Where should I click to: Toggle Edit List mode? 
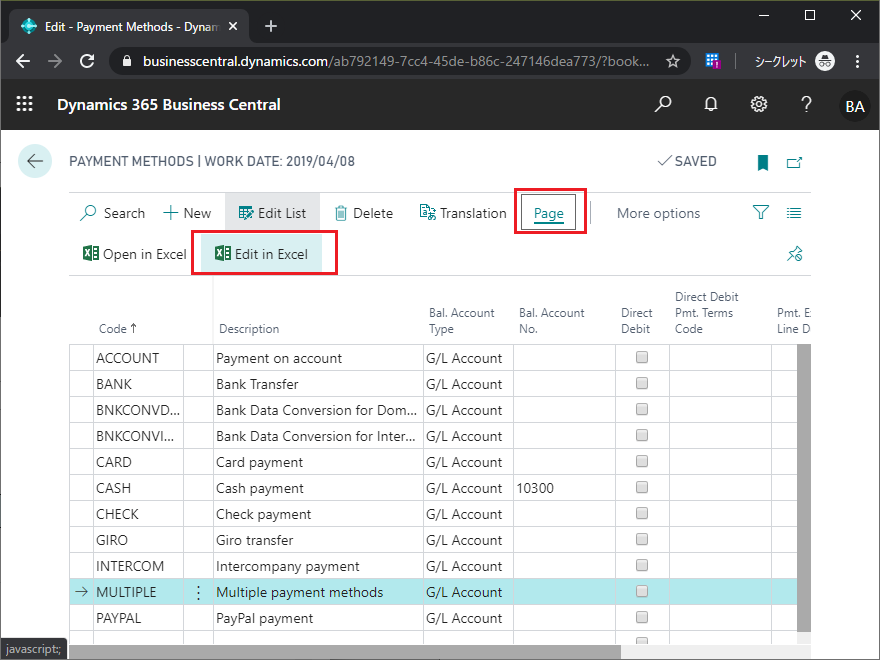click(x=272, y=213)
